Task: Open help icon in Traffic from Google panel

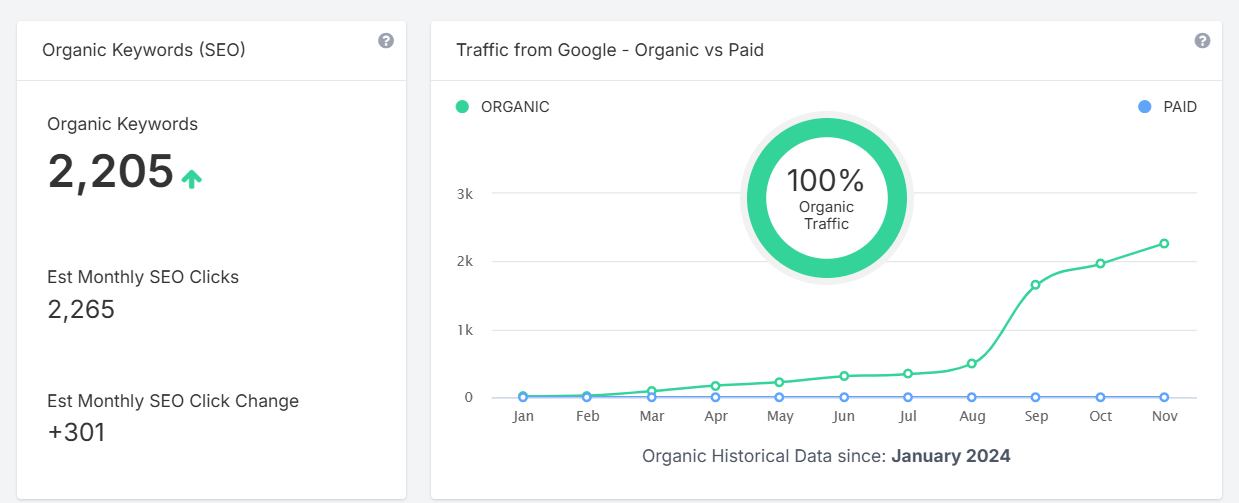Action: tap(1202, 41)
